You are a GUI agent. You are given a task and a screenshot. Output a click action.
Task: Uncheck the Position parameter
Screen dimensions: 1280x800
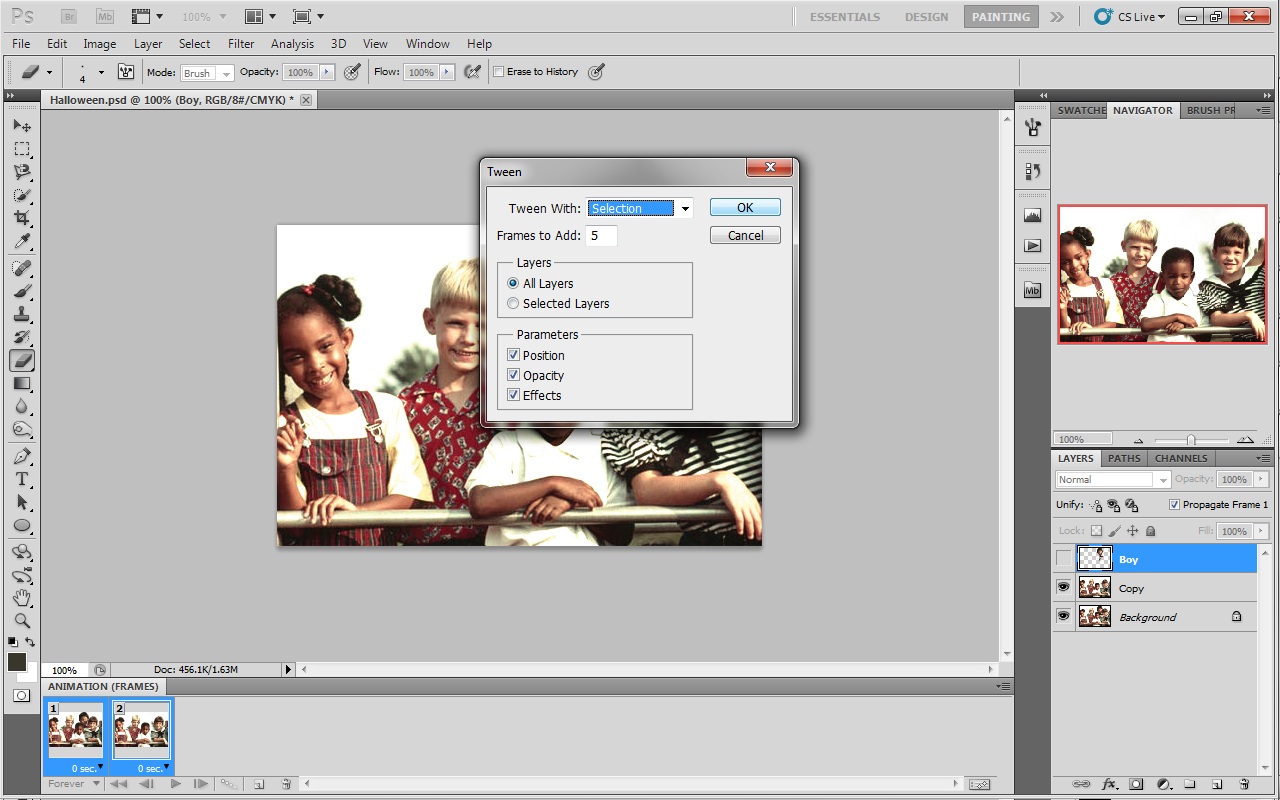pos(513,355)
